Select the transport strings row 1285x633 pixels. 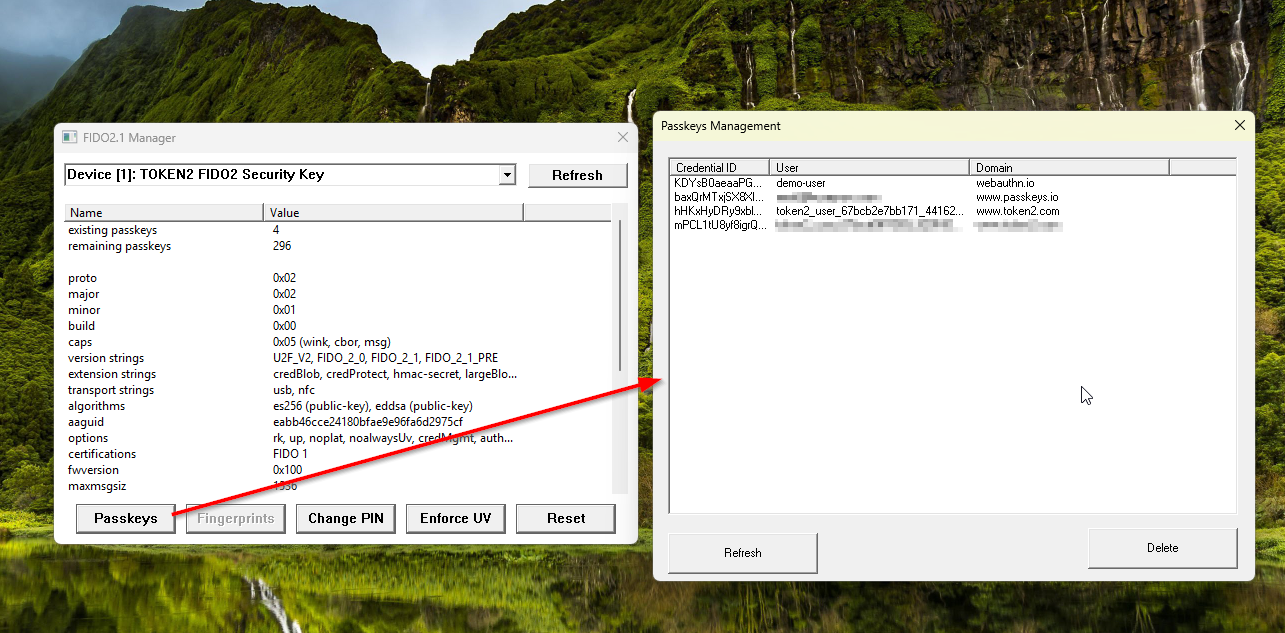[x=338, y=390]
